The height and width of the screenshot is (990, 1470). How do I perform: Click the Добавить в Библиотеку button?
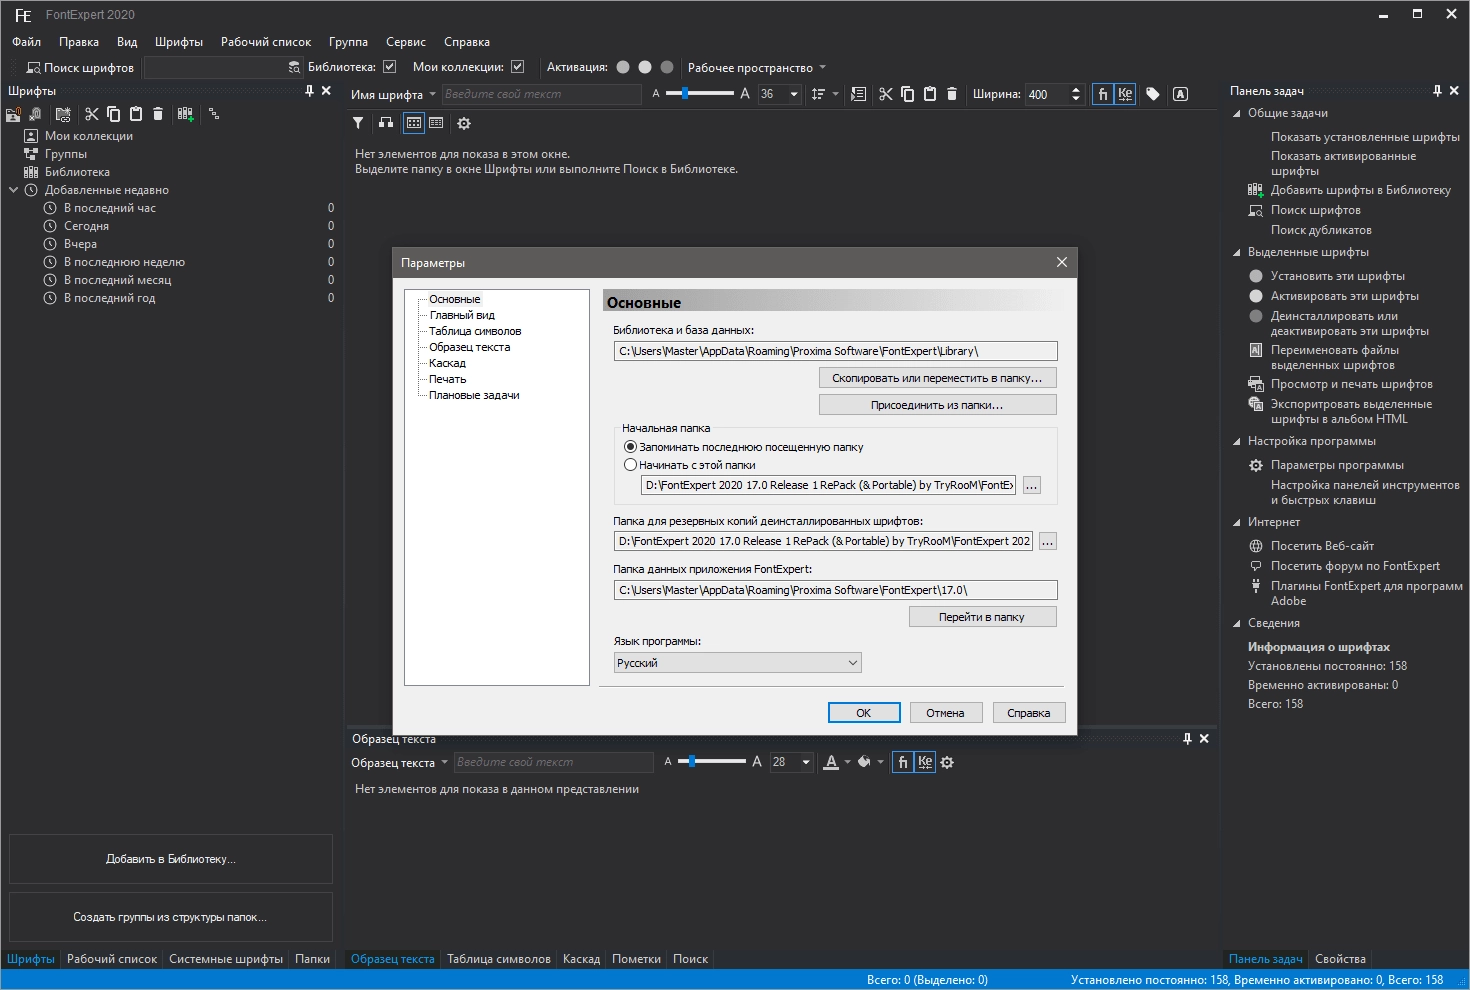(x=171, y=859)
